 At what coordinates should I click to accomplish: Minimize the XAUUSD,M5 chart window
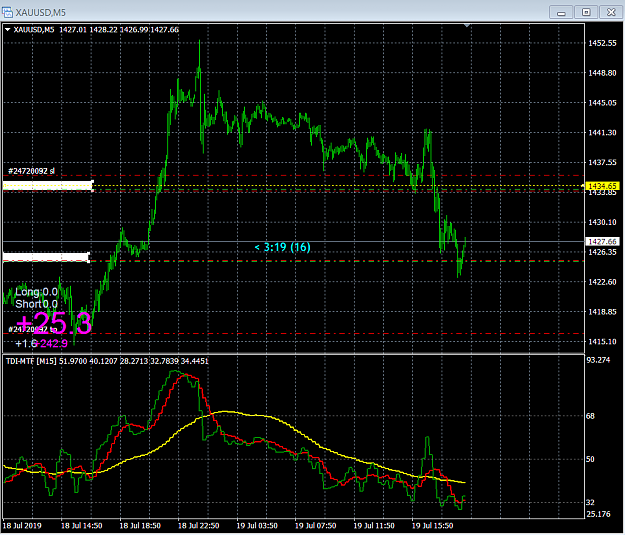pos(561,12)
